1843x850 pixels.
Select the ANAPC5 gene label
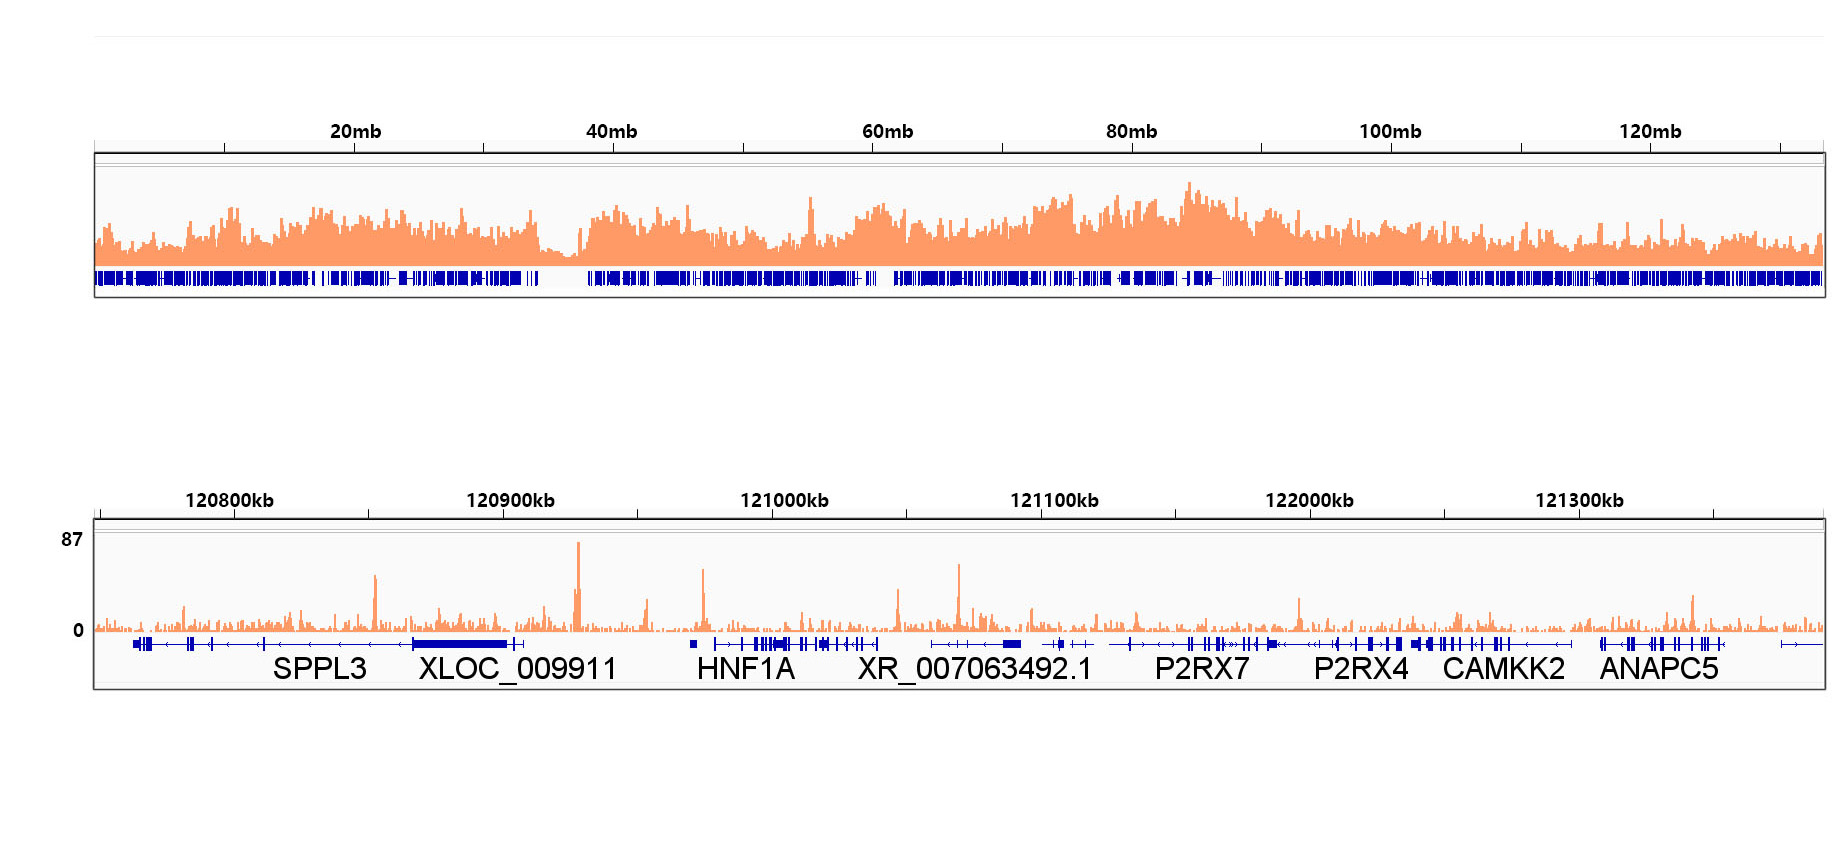pyautogui.click(x=1658, y=668)
